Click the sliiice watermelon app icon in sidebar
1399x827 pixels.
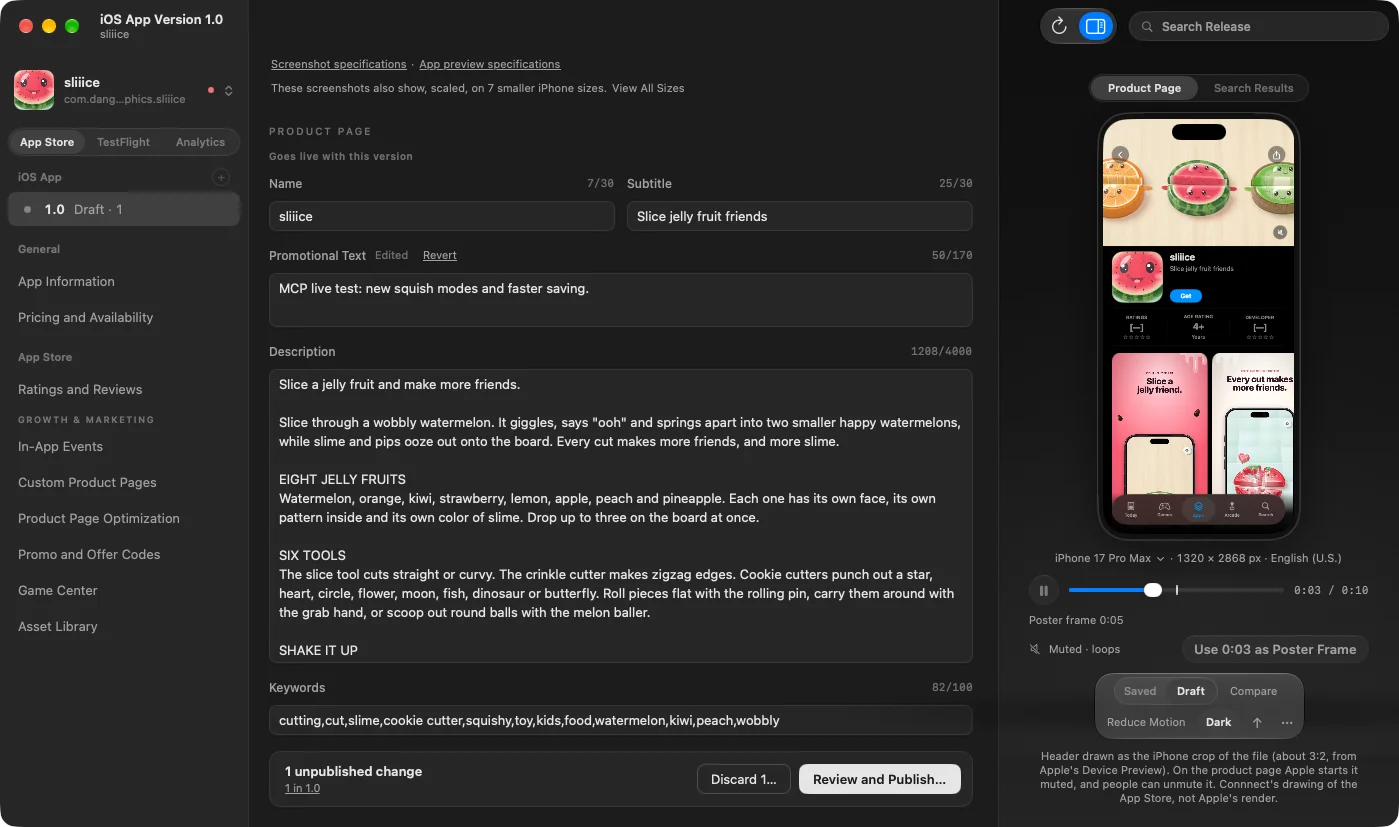(34, 90)
